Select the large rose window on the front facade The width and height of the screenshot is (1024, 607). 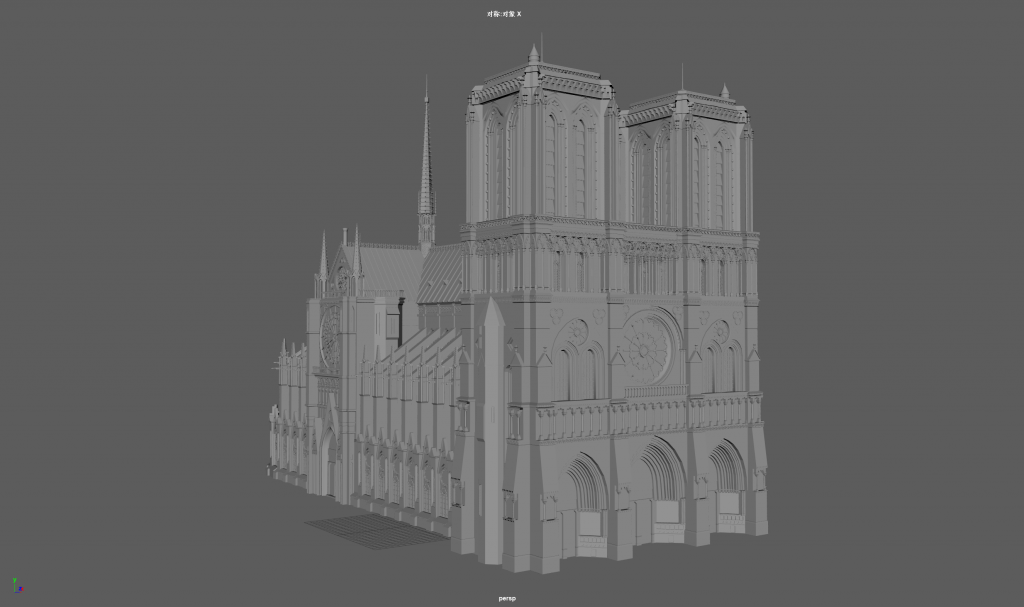point(646,349)
